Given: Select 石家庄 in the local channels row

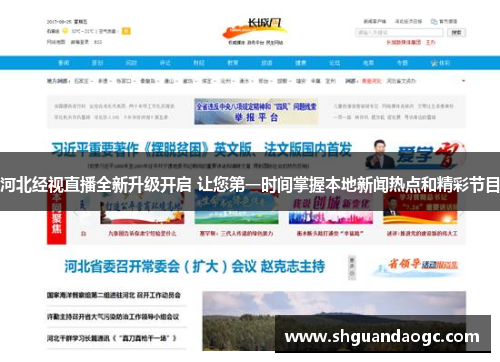Looking at the screenshot, I should [81, 81].
